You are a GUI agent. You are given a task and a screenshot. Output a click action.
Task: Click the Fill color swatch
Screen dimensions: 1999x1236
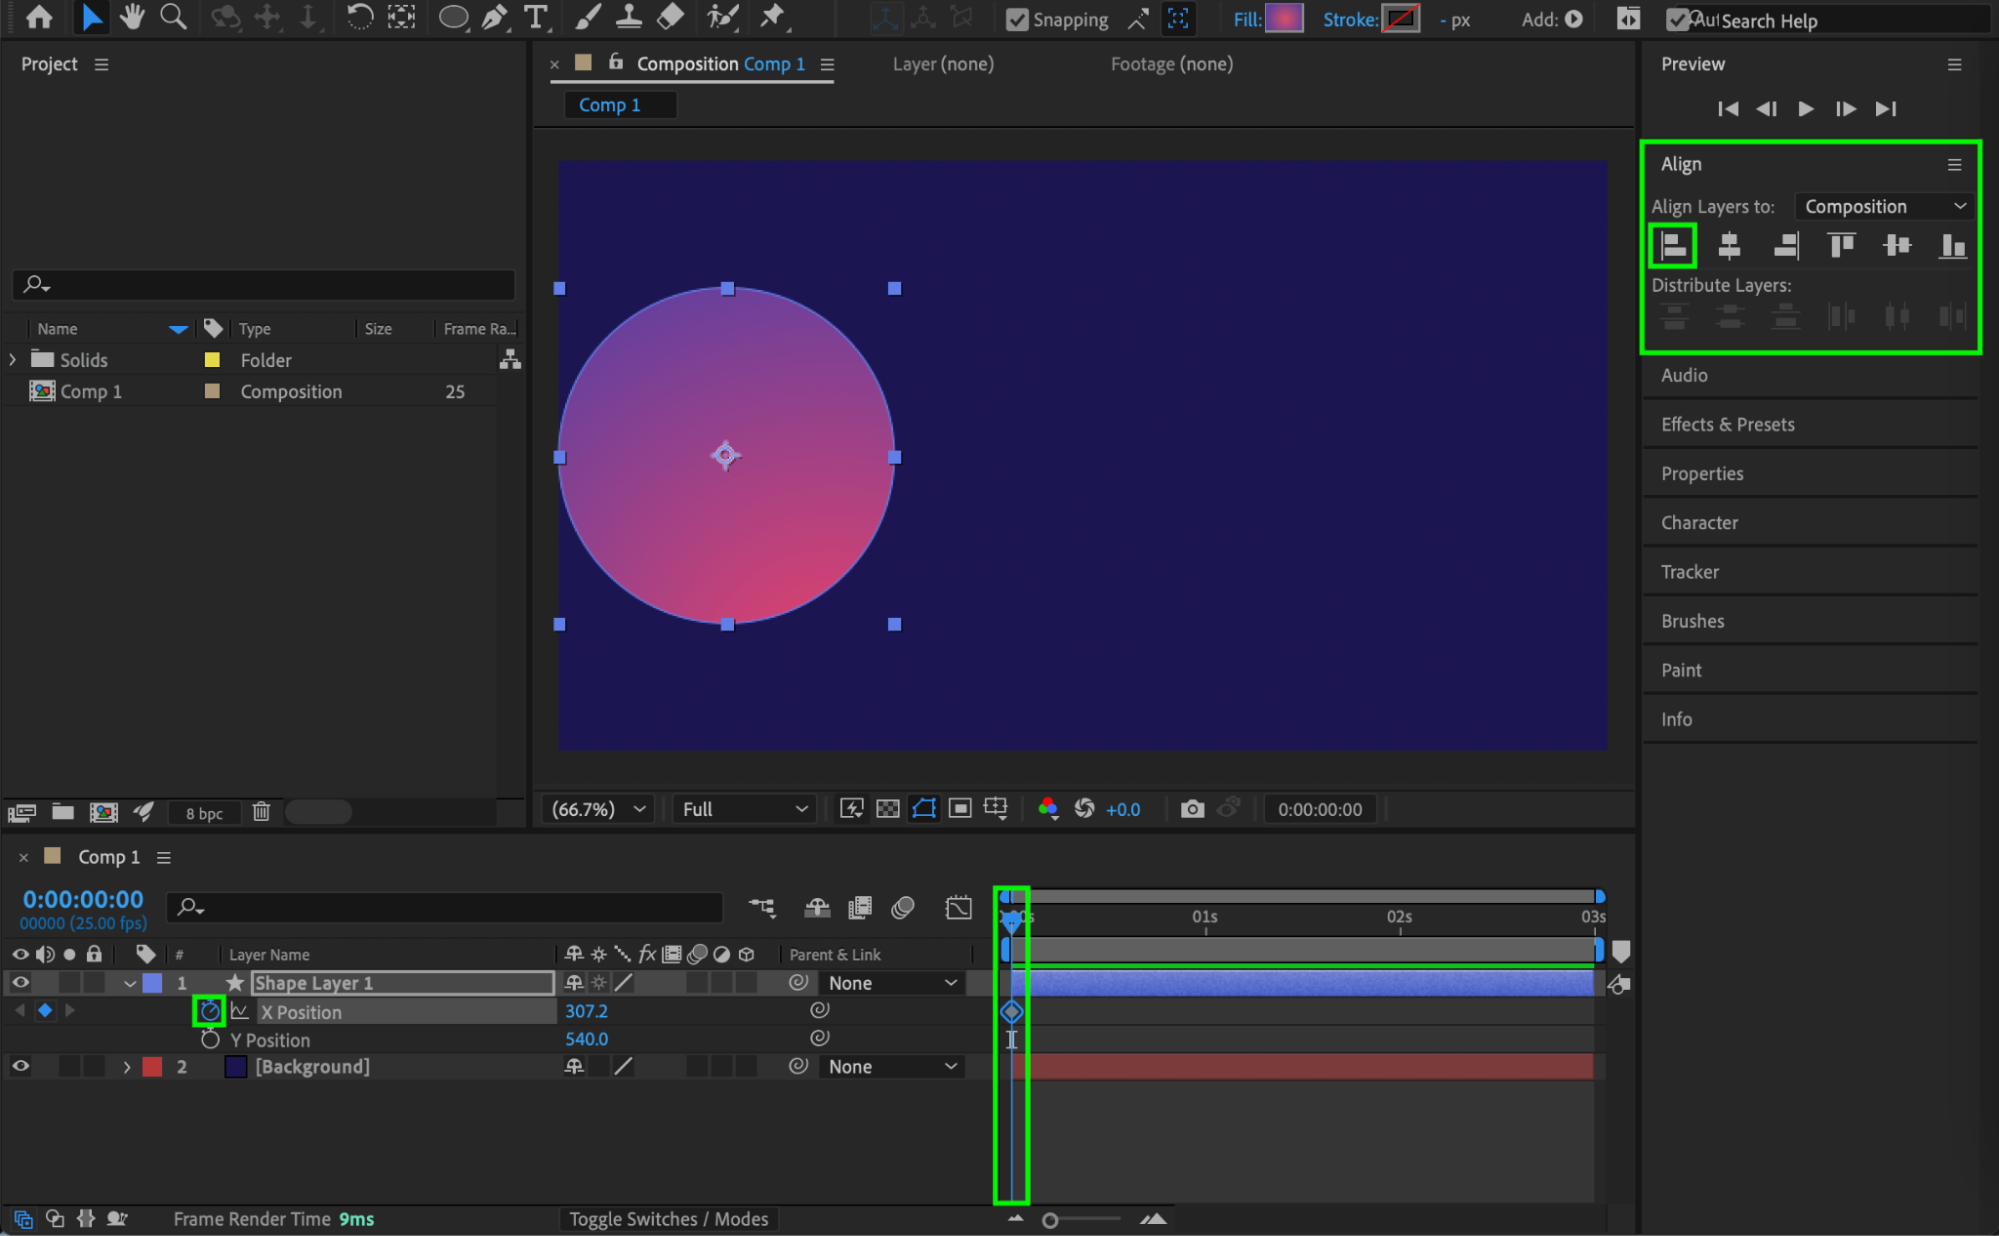1283,19
